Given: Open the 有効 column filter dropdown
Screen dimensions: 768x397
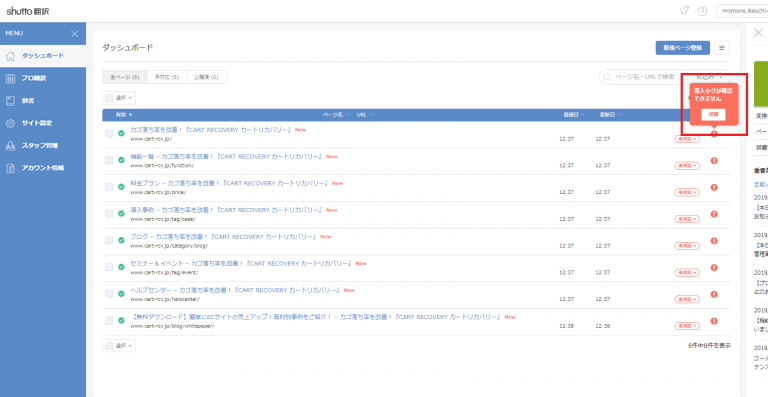Looking at the screenshot, I should pos(124,115).
